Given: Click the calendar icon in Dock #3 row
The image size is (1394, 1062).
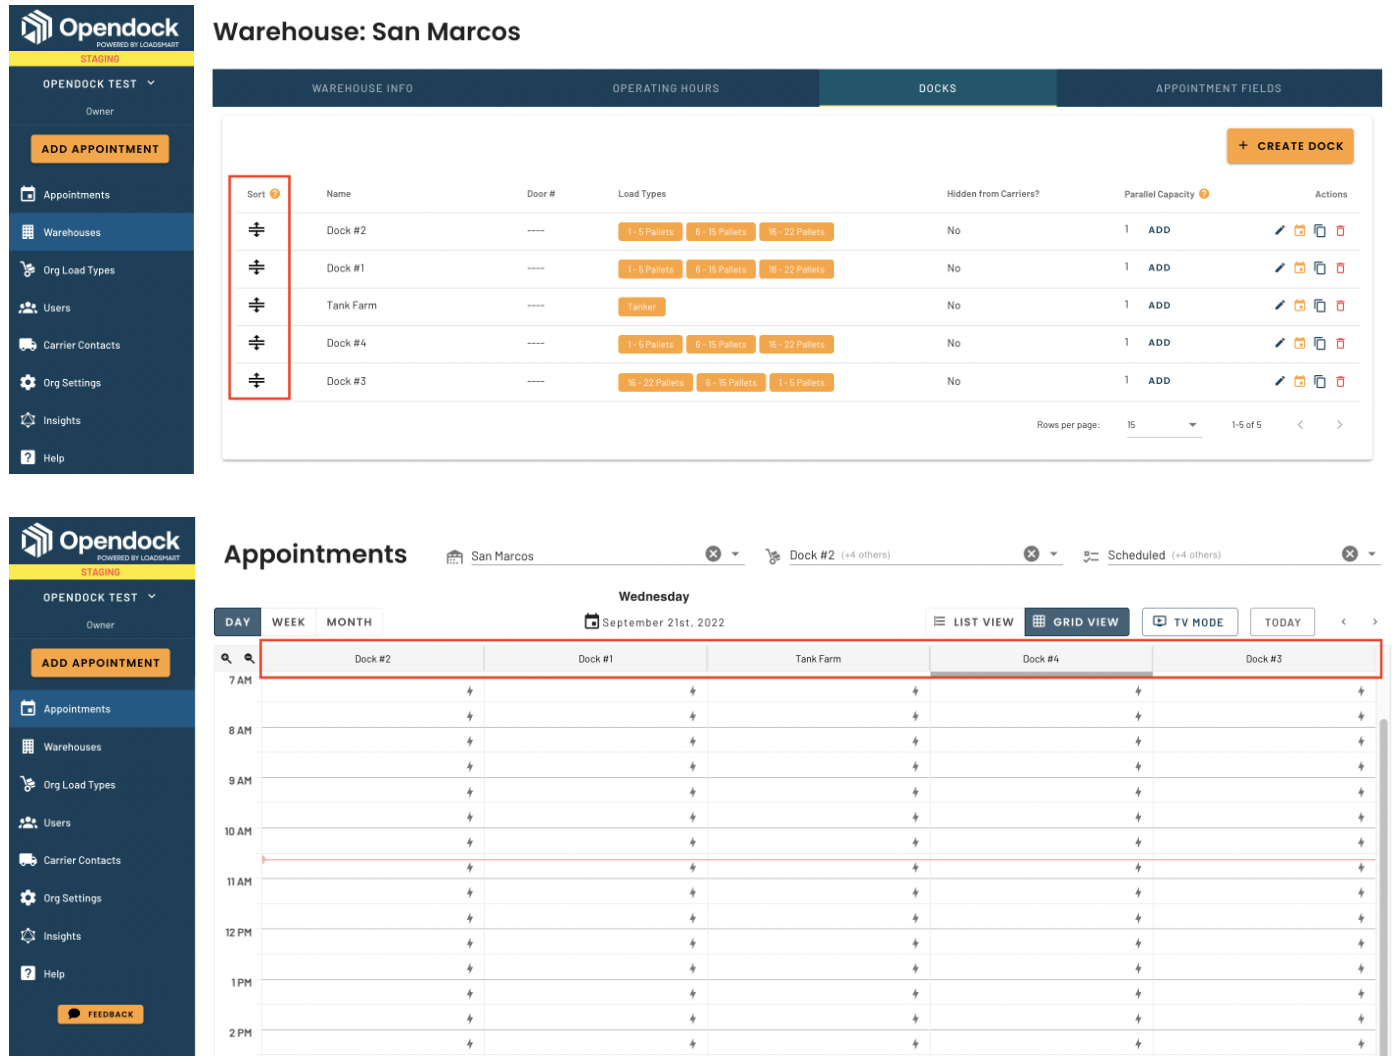Looking at the screenshot, I should (x=1299, y=381).
